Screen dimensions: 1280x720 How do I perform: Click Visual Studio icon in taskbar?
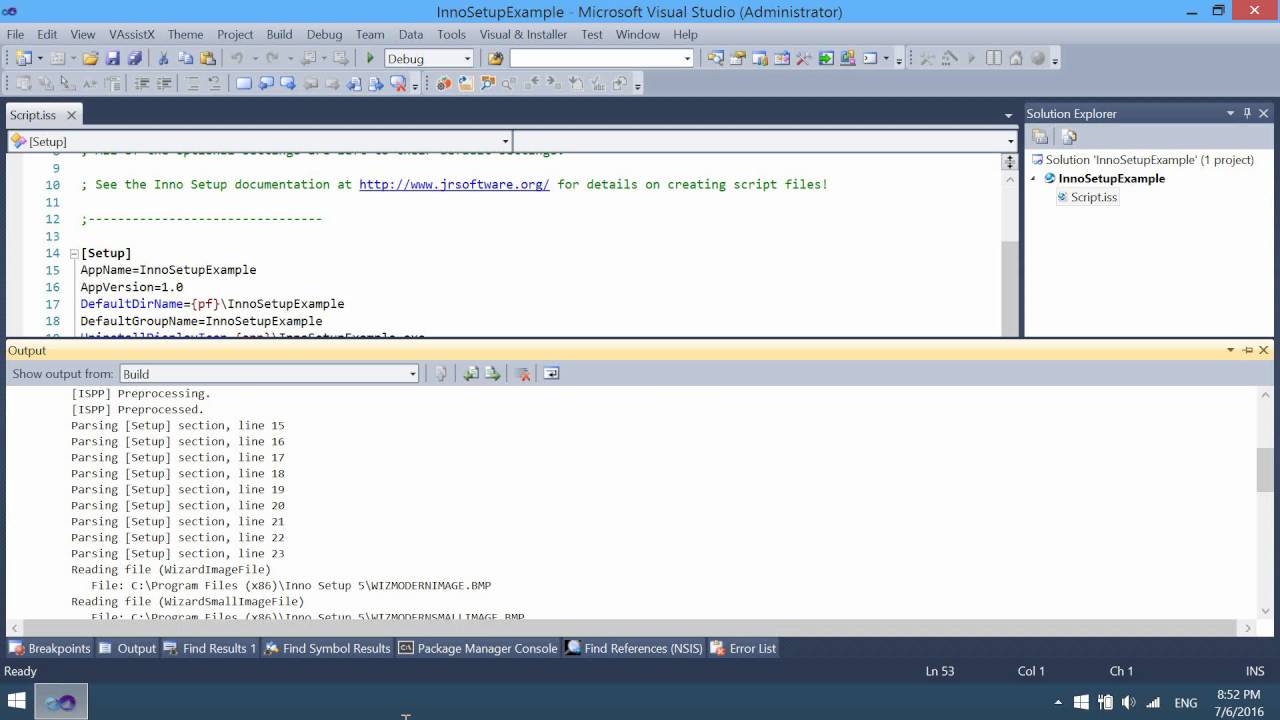pyautogui.click(x=61, y=702)
